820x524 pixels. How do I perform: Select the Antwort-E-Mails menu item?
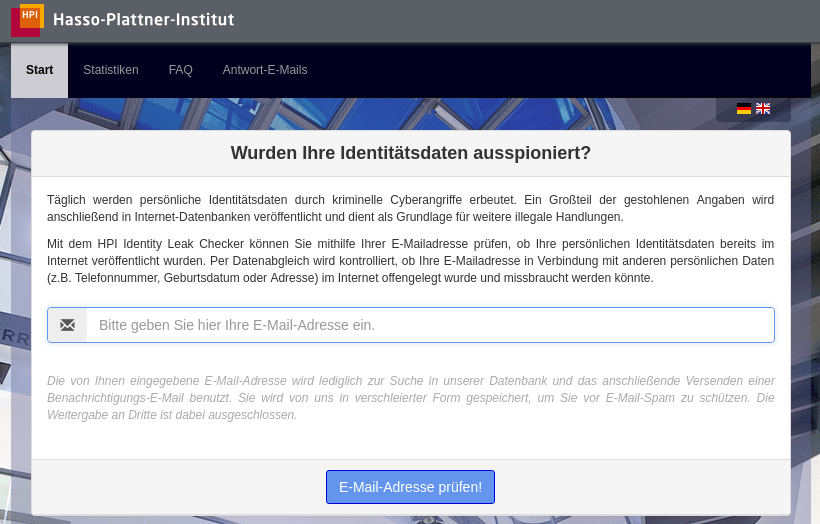pos(265,70)
